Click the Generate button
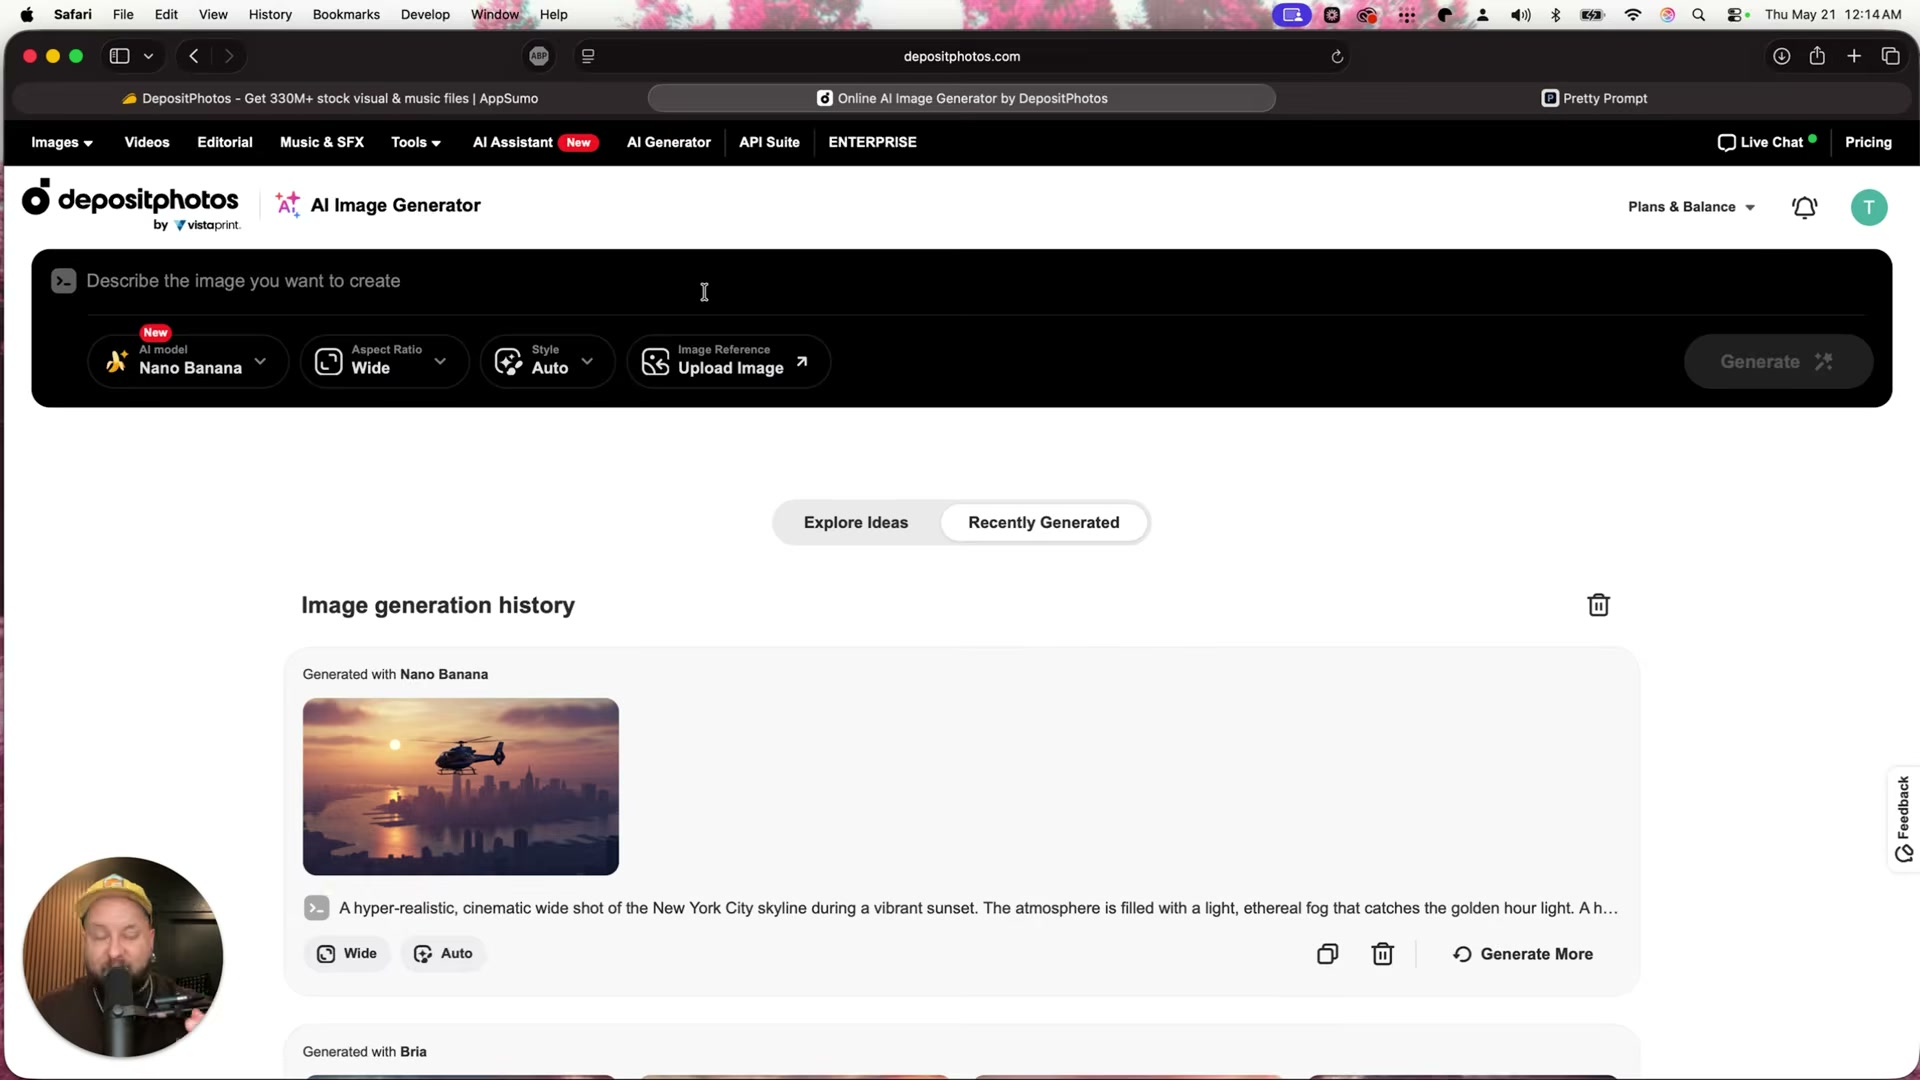 (x=1778, y=361)
